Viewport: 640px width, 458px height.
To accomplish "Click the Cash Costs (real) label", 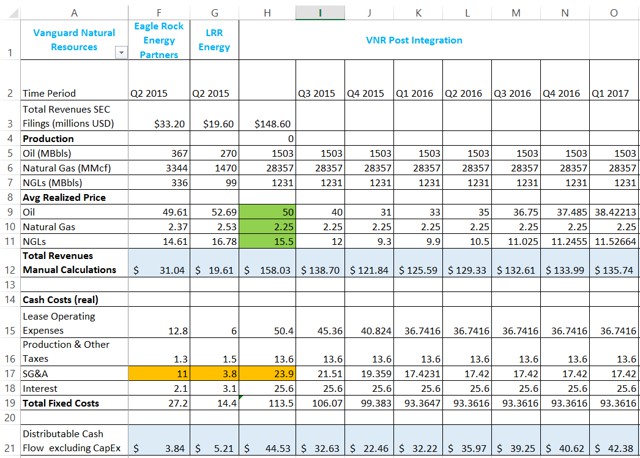I will [74, 299].
